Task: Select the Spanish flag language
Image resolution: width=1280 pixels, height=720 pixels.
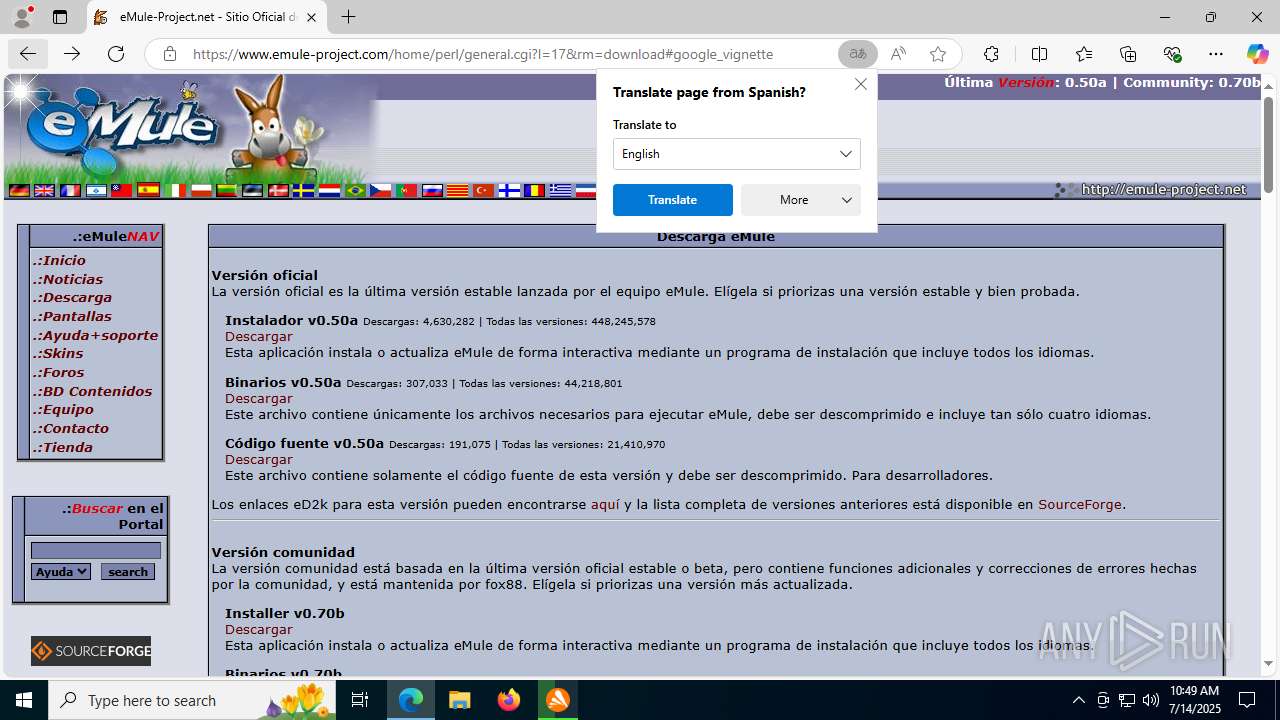Action: point(148,190)
